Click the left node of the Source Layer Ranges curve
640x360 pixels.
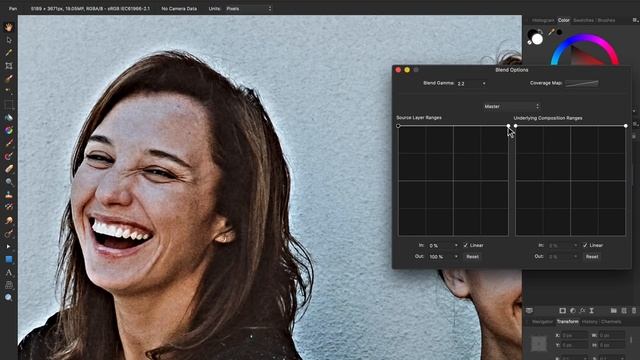point(398,126)
